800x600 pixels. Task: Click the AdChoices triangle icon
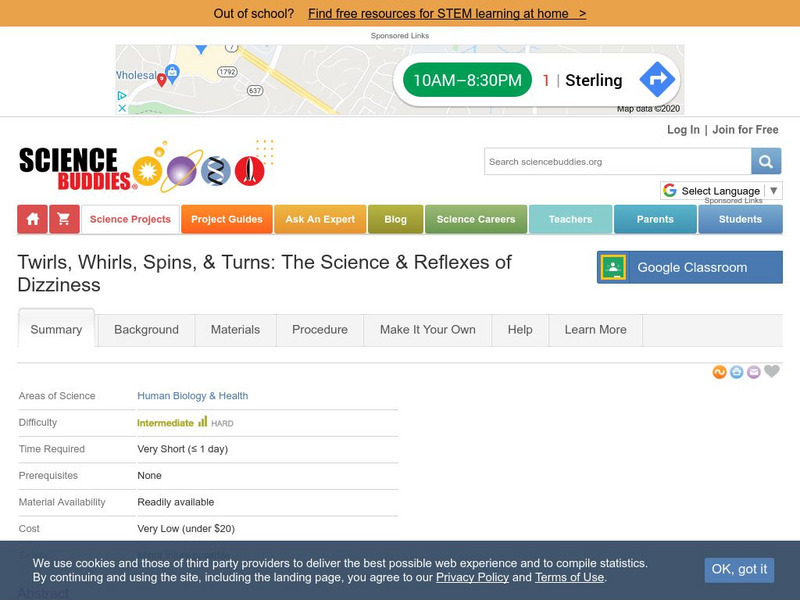point(122,95)
